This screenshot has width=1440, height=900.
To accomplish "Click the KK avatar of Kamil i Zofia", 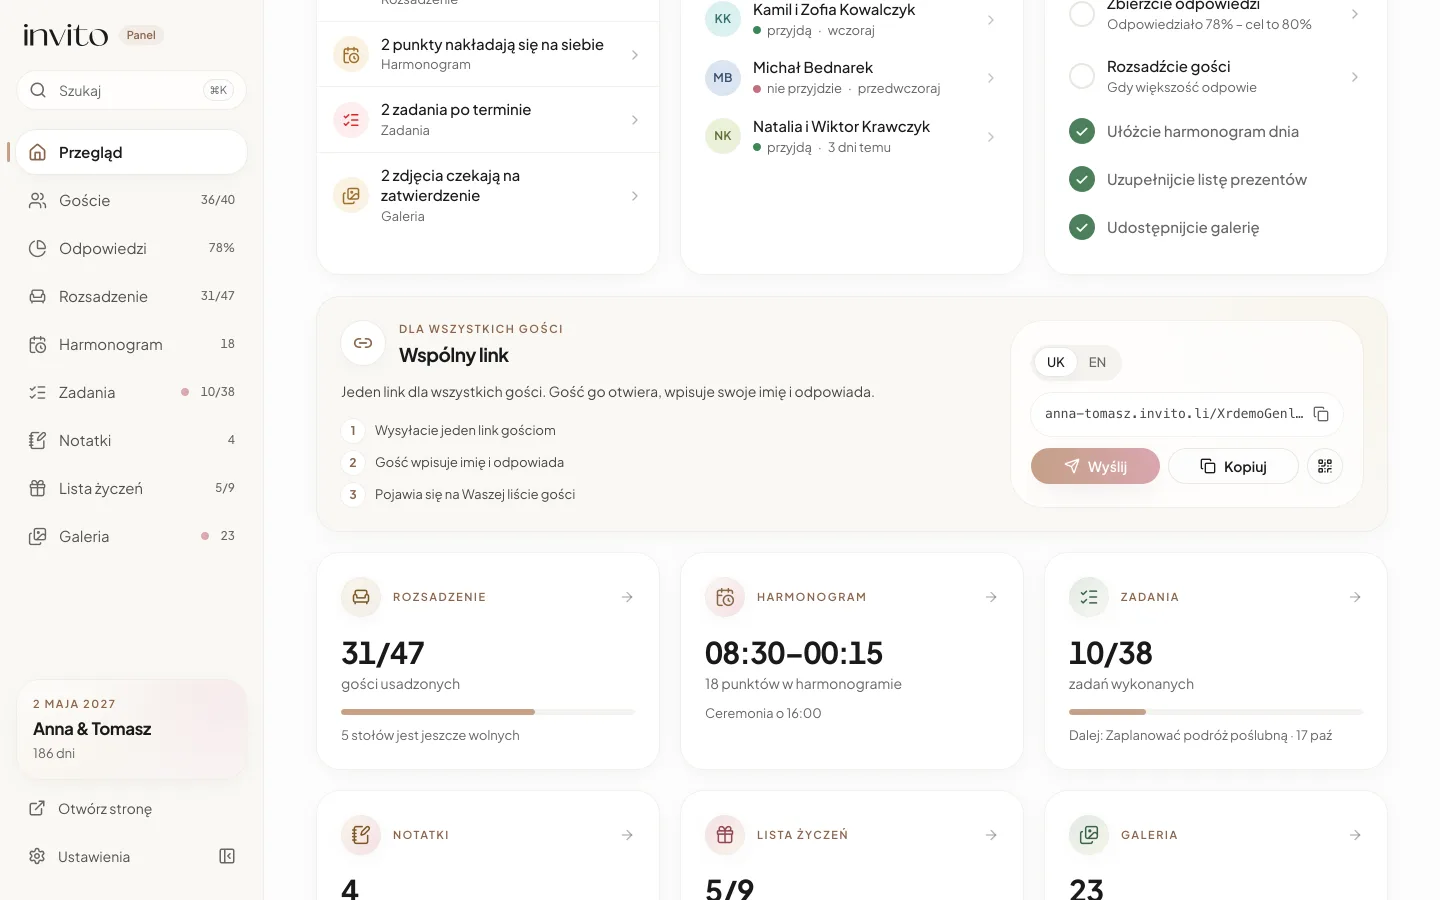I will (x=723, y=19).
